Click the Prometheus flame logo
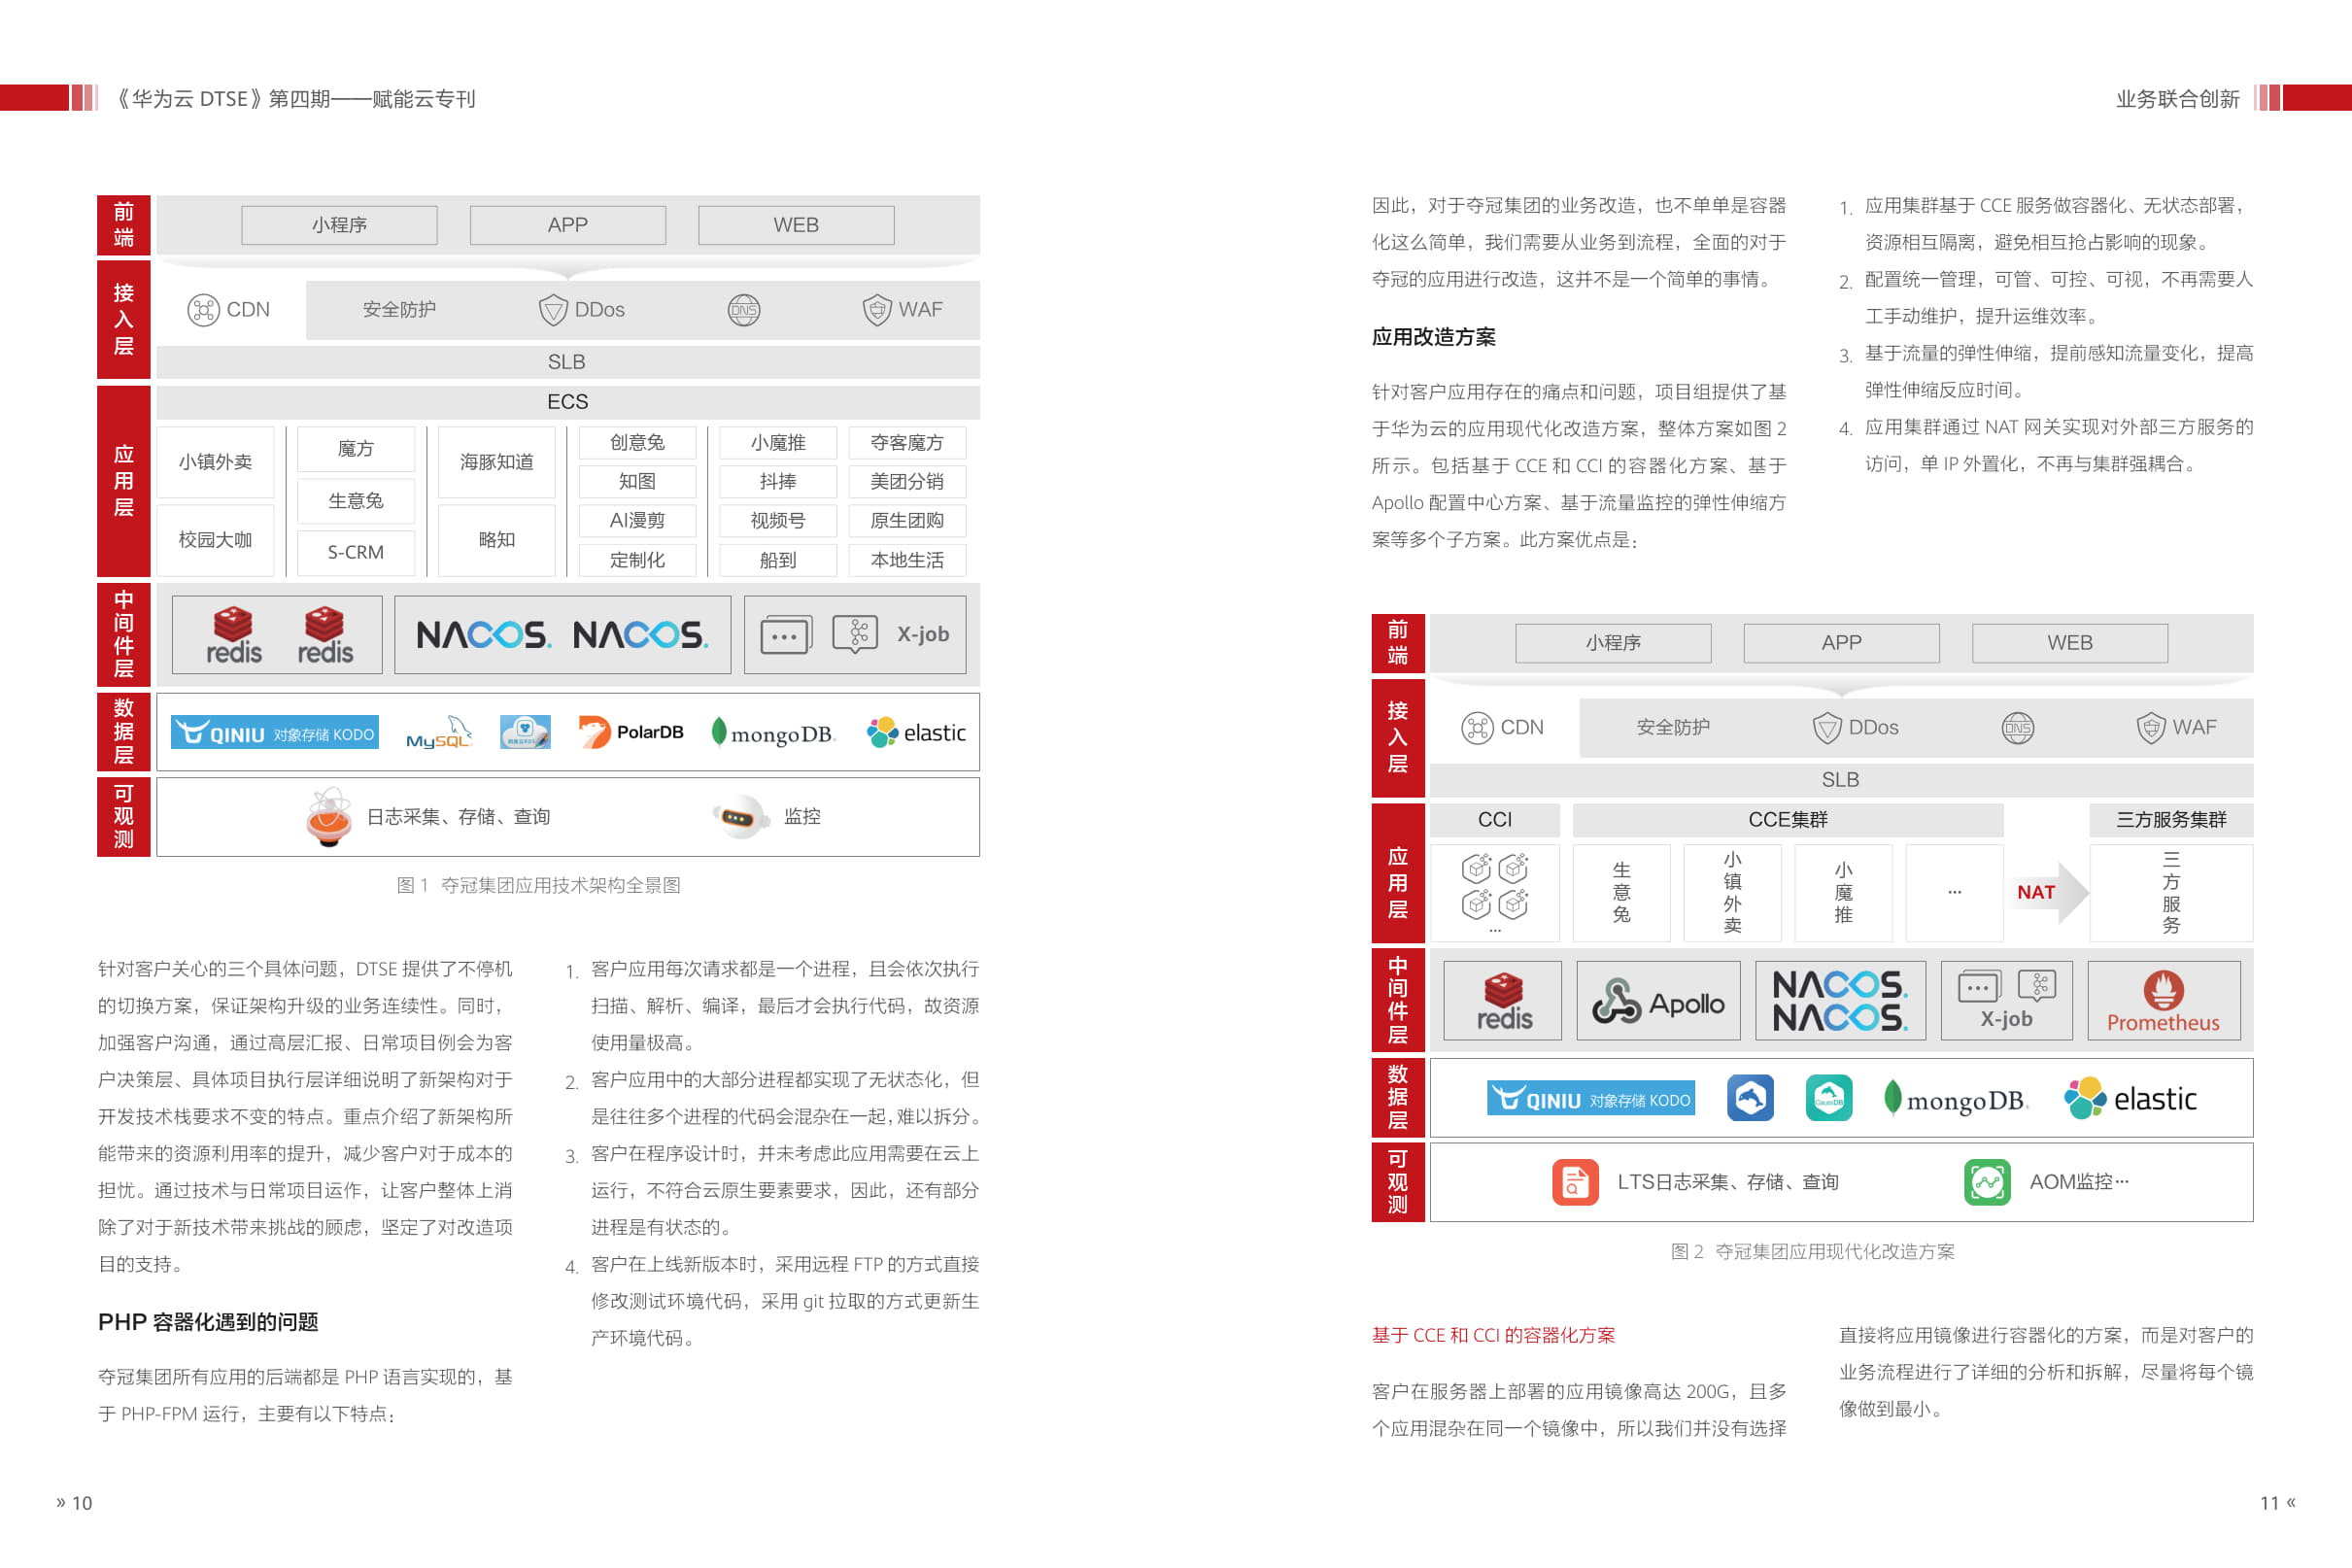Screen dimensions: 2352x1568 (2163, 991)
